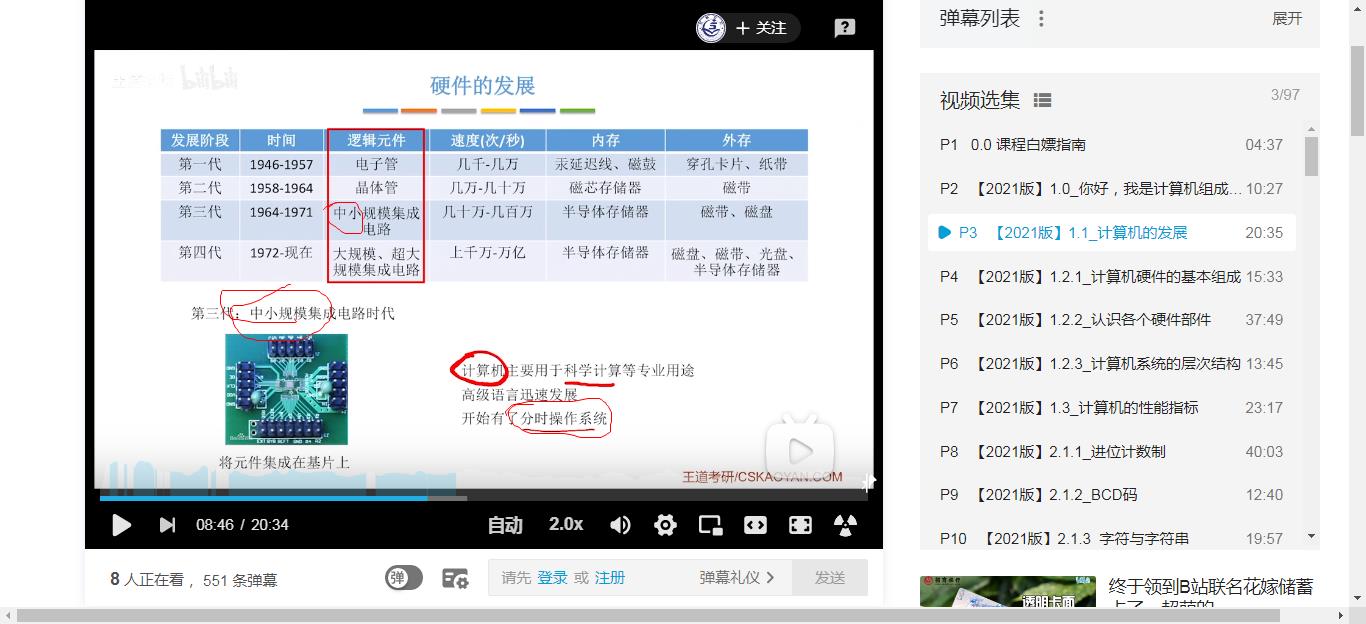Select P3 1.1 计算机的发展
The width and height of the screenshot is (1366, 624).
(x=1111, y=232)
